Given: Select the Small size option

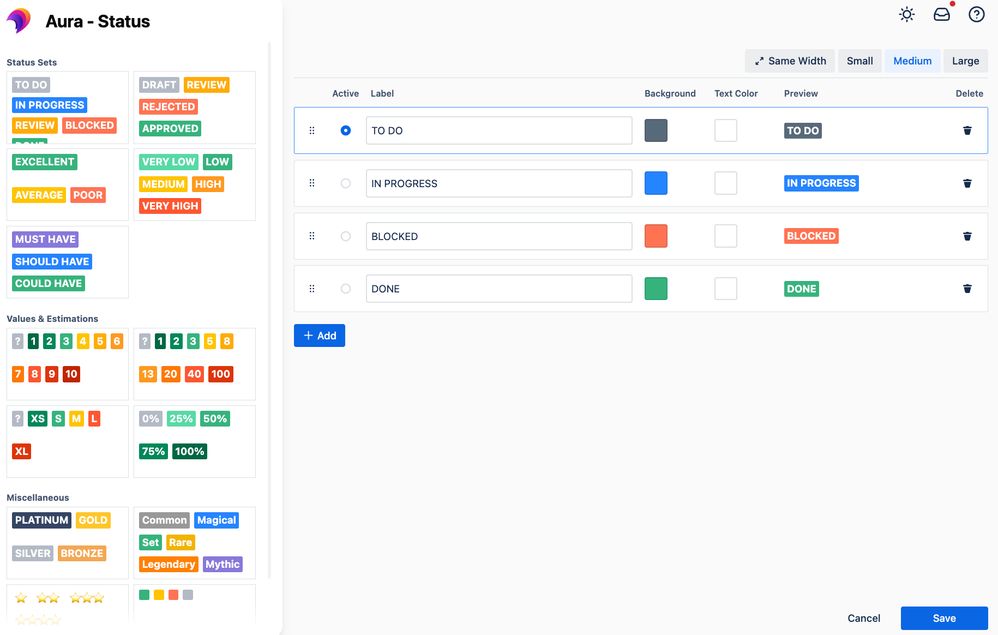Looking at the screenshot, I should 860,61.
